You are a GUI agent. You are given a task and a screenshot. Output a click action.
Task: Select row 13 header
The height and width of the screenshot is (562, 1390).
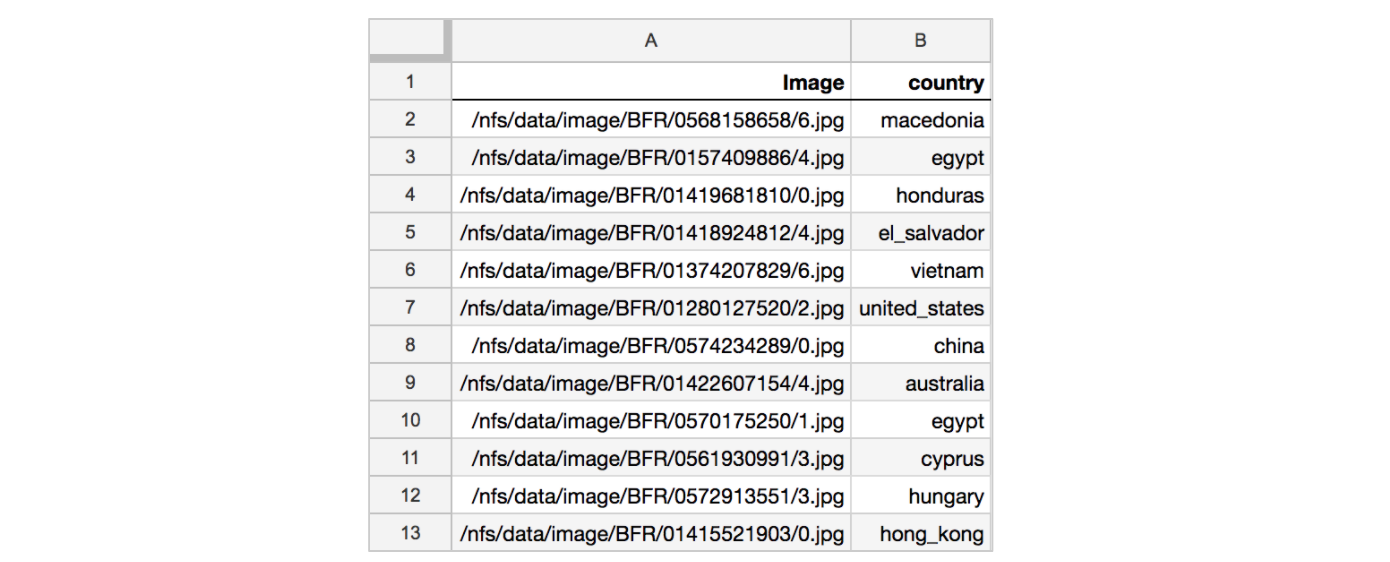pos(410,533)
